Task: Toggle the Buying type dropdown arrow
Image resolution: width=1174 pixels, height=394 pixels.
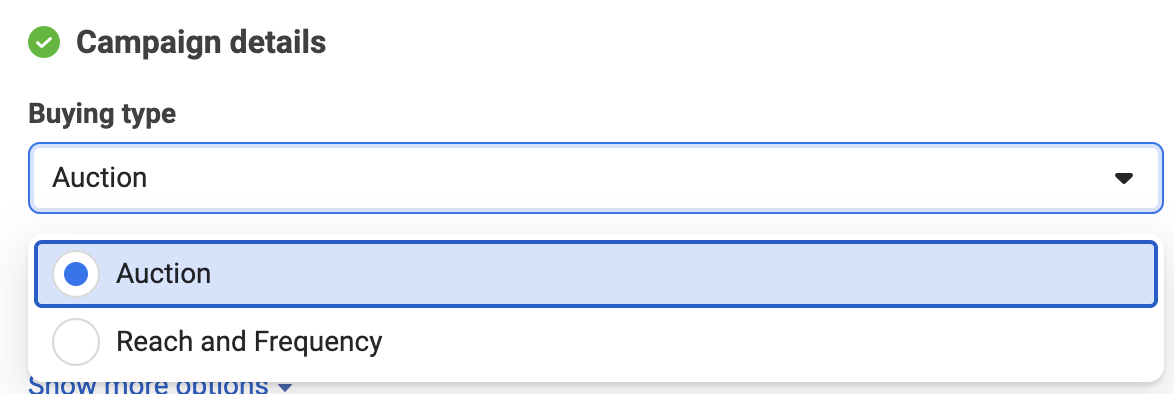Action: coord(1123,178)
